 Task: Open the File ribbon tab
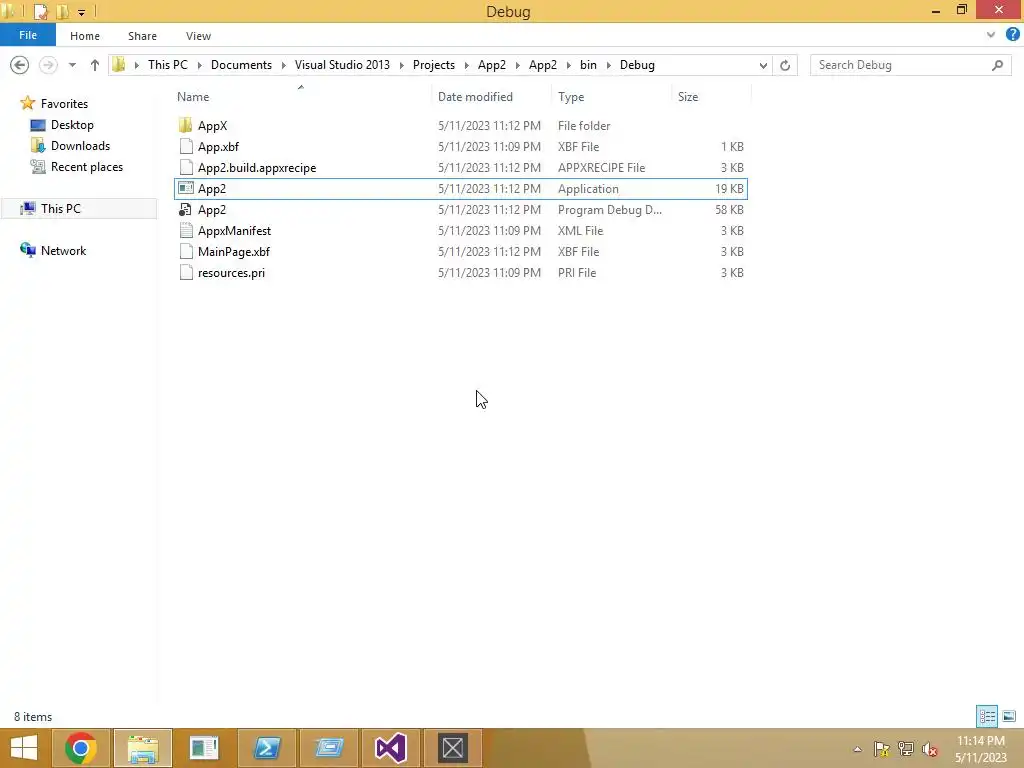point(27,35)
